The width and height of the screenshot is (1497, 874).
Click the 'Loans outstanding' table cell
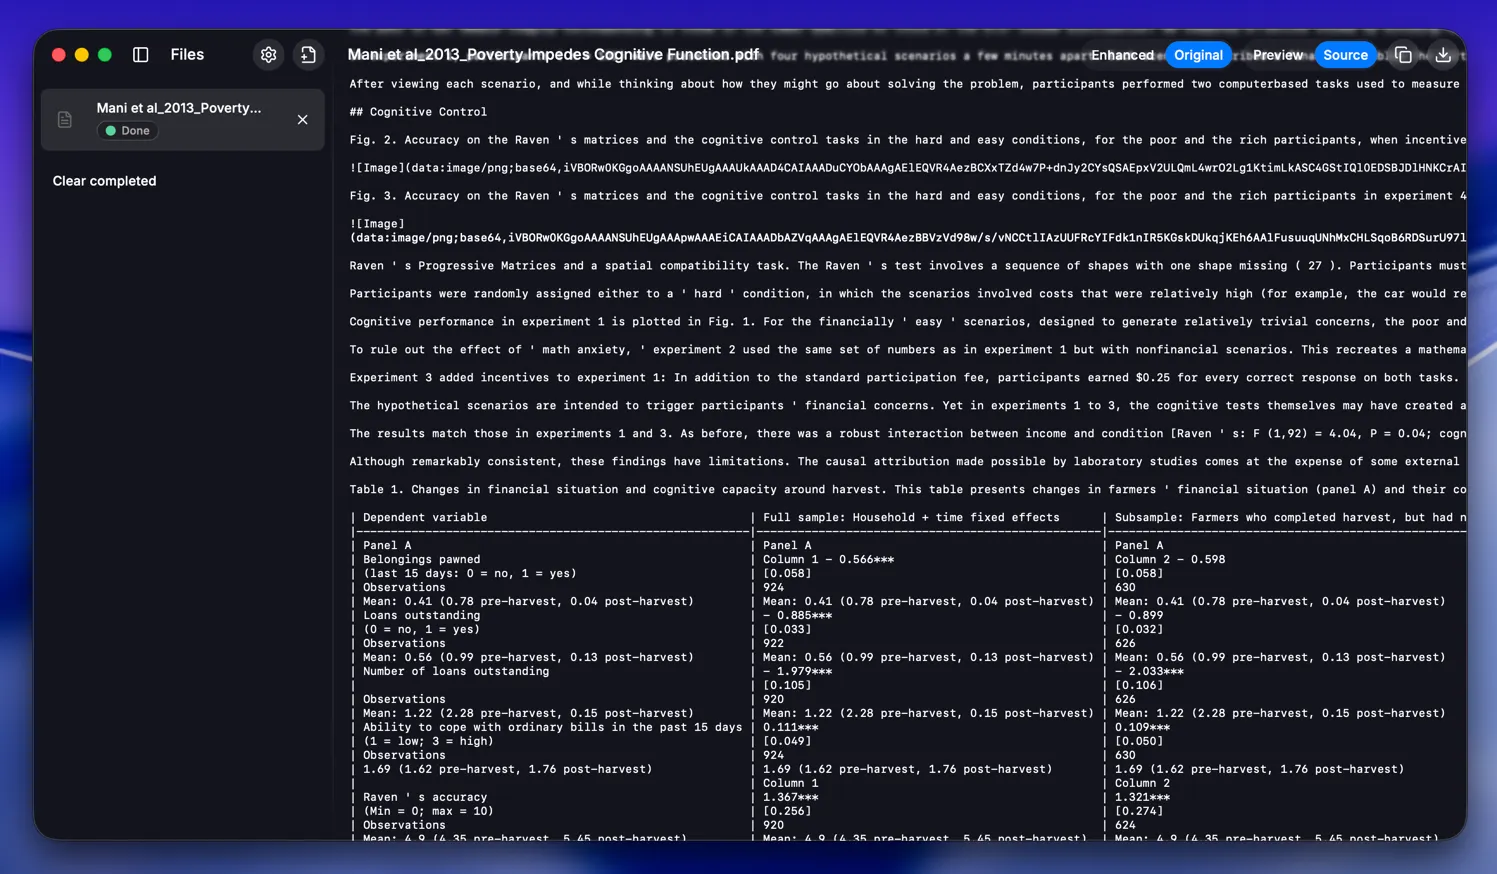(x=421, y=616)
